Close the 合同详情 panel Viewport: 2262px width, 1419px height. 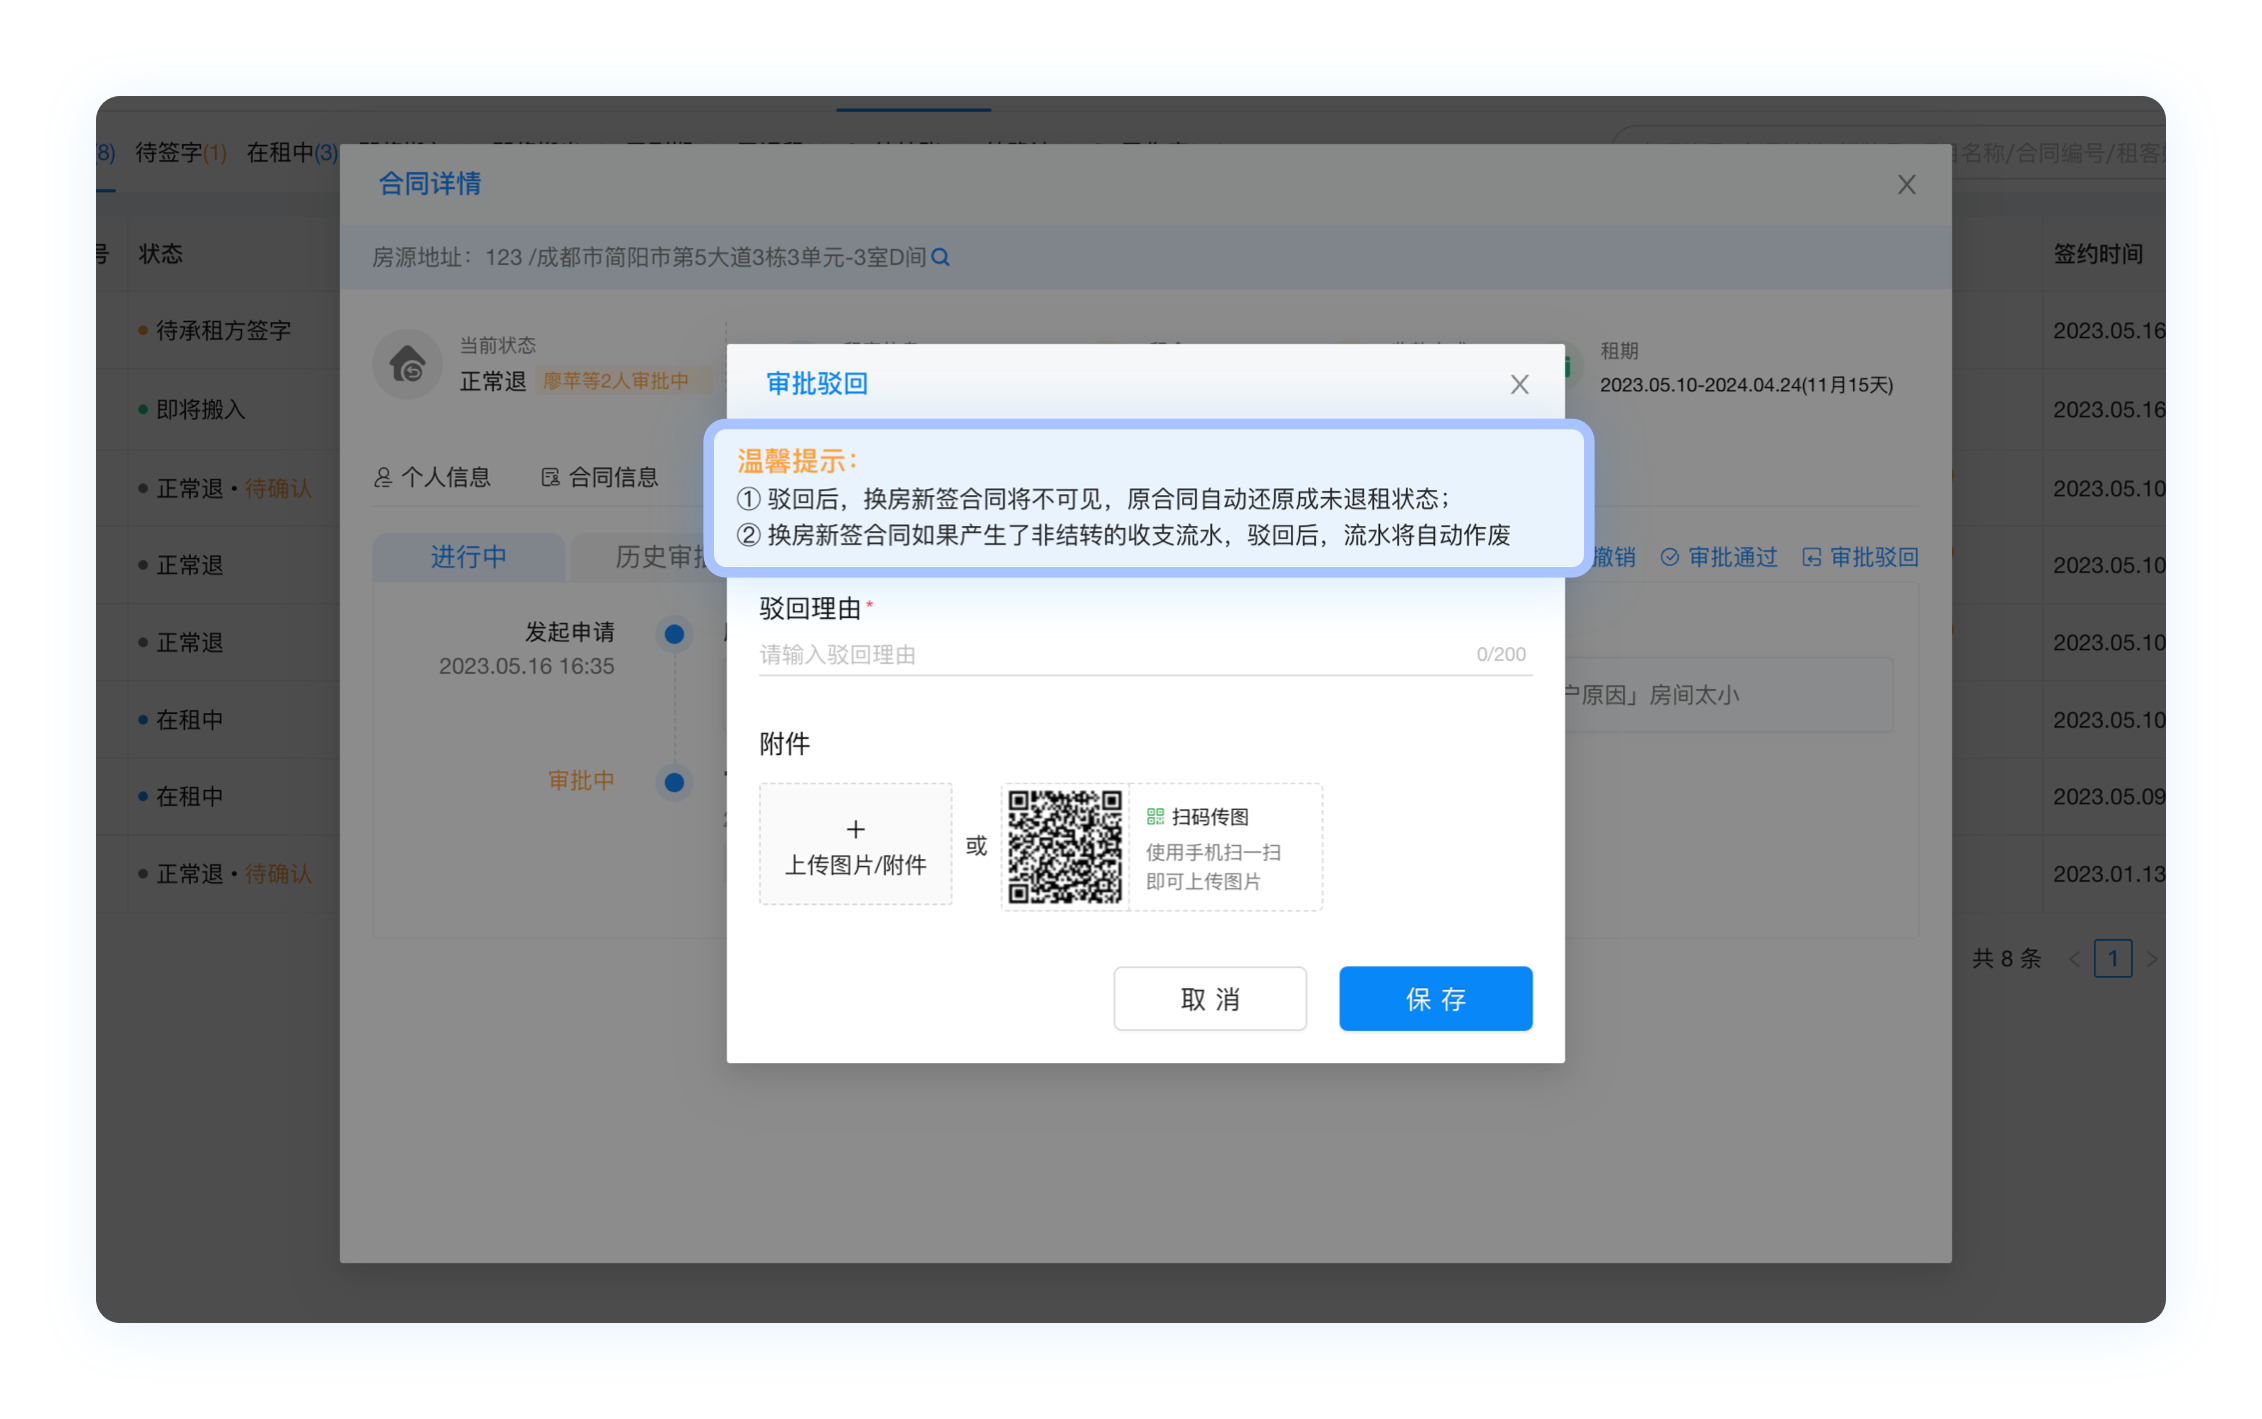[x=1906, y=184]
